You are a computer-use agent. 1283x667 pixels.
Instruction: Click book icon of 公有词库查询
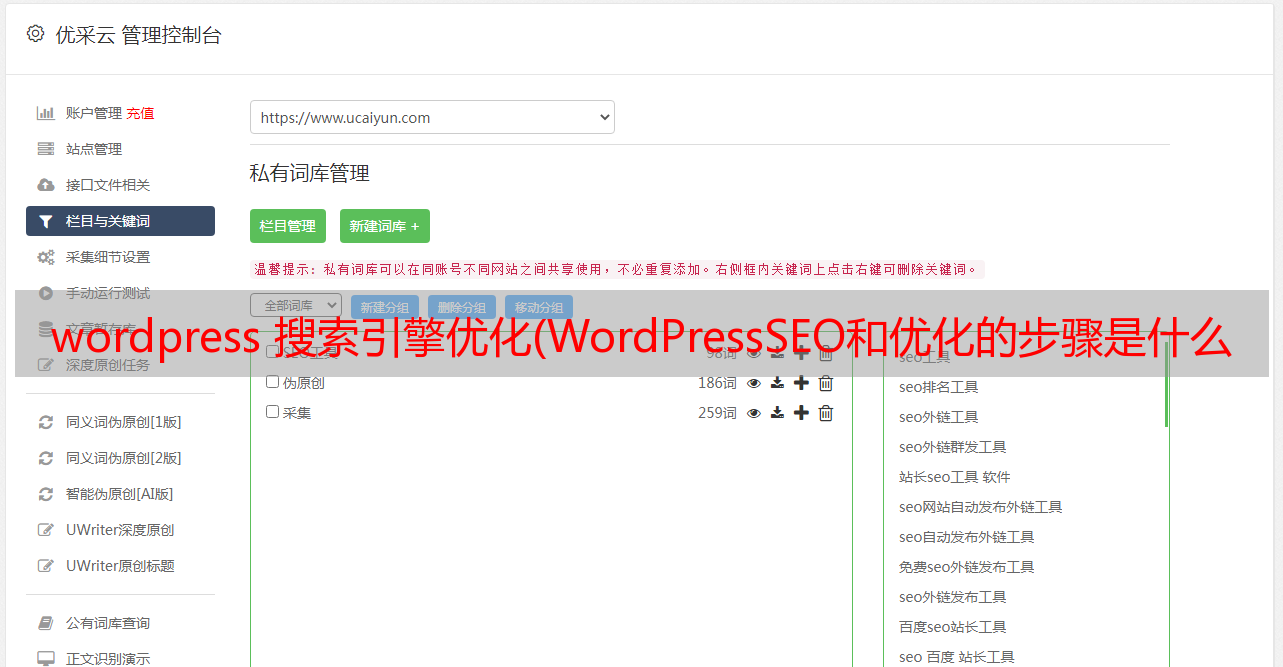[x=45, y=623]
